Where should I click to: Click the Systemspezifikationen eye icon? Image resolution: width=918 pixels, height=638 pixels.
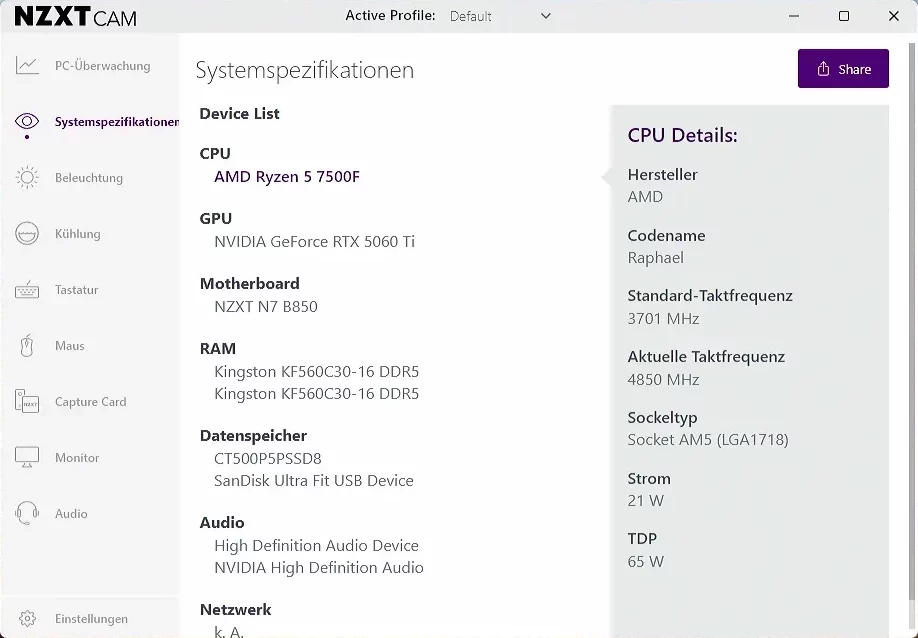pos(27,122)
